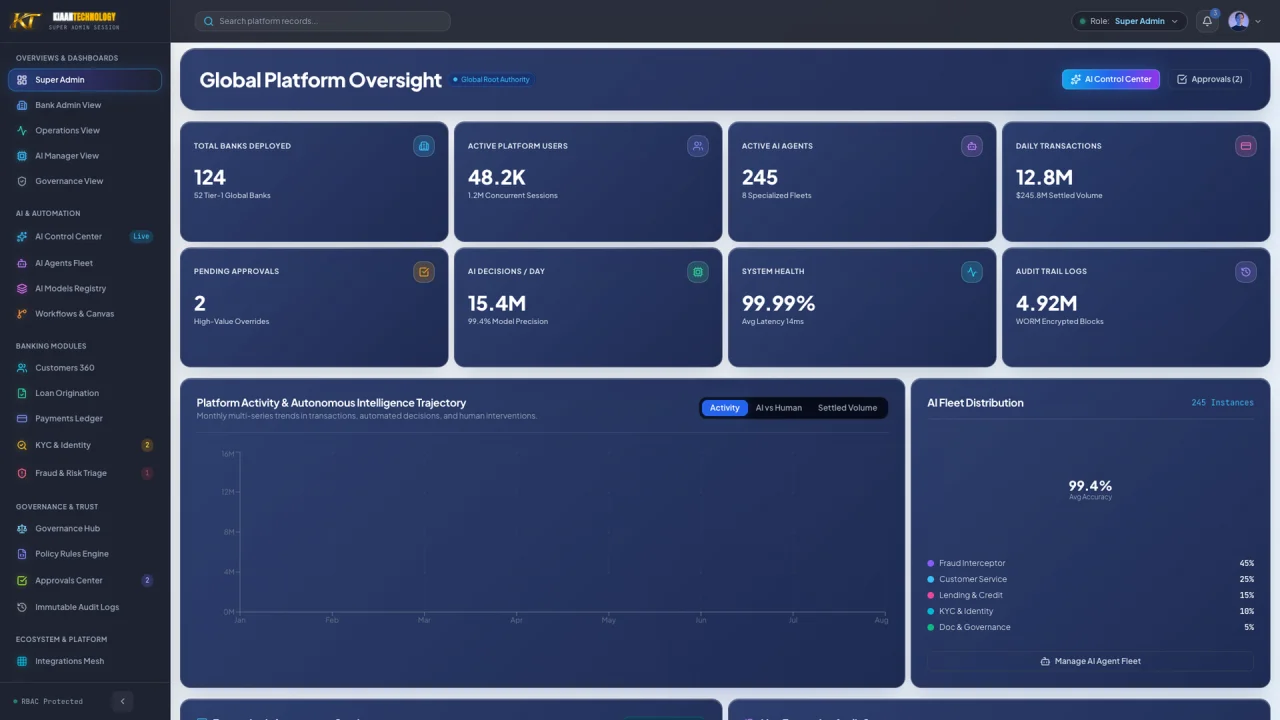The width and height of the screenshot is (1280, 720).
Task: Open KYC & Identity sidebar item
Action: 85,445
